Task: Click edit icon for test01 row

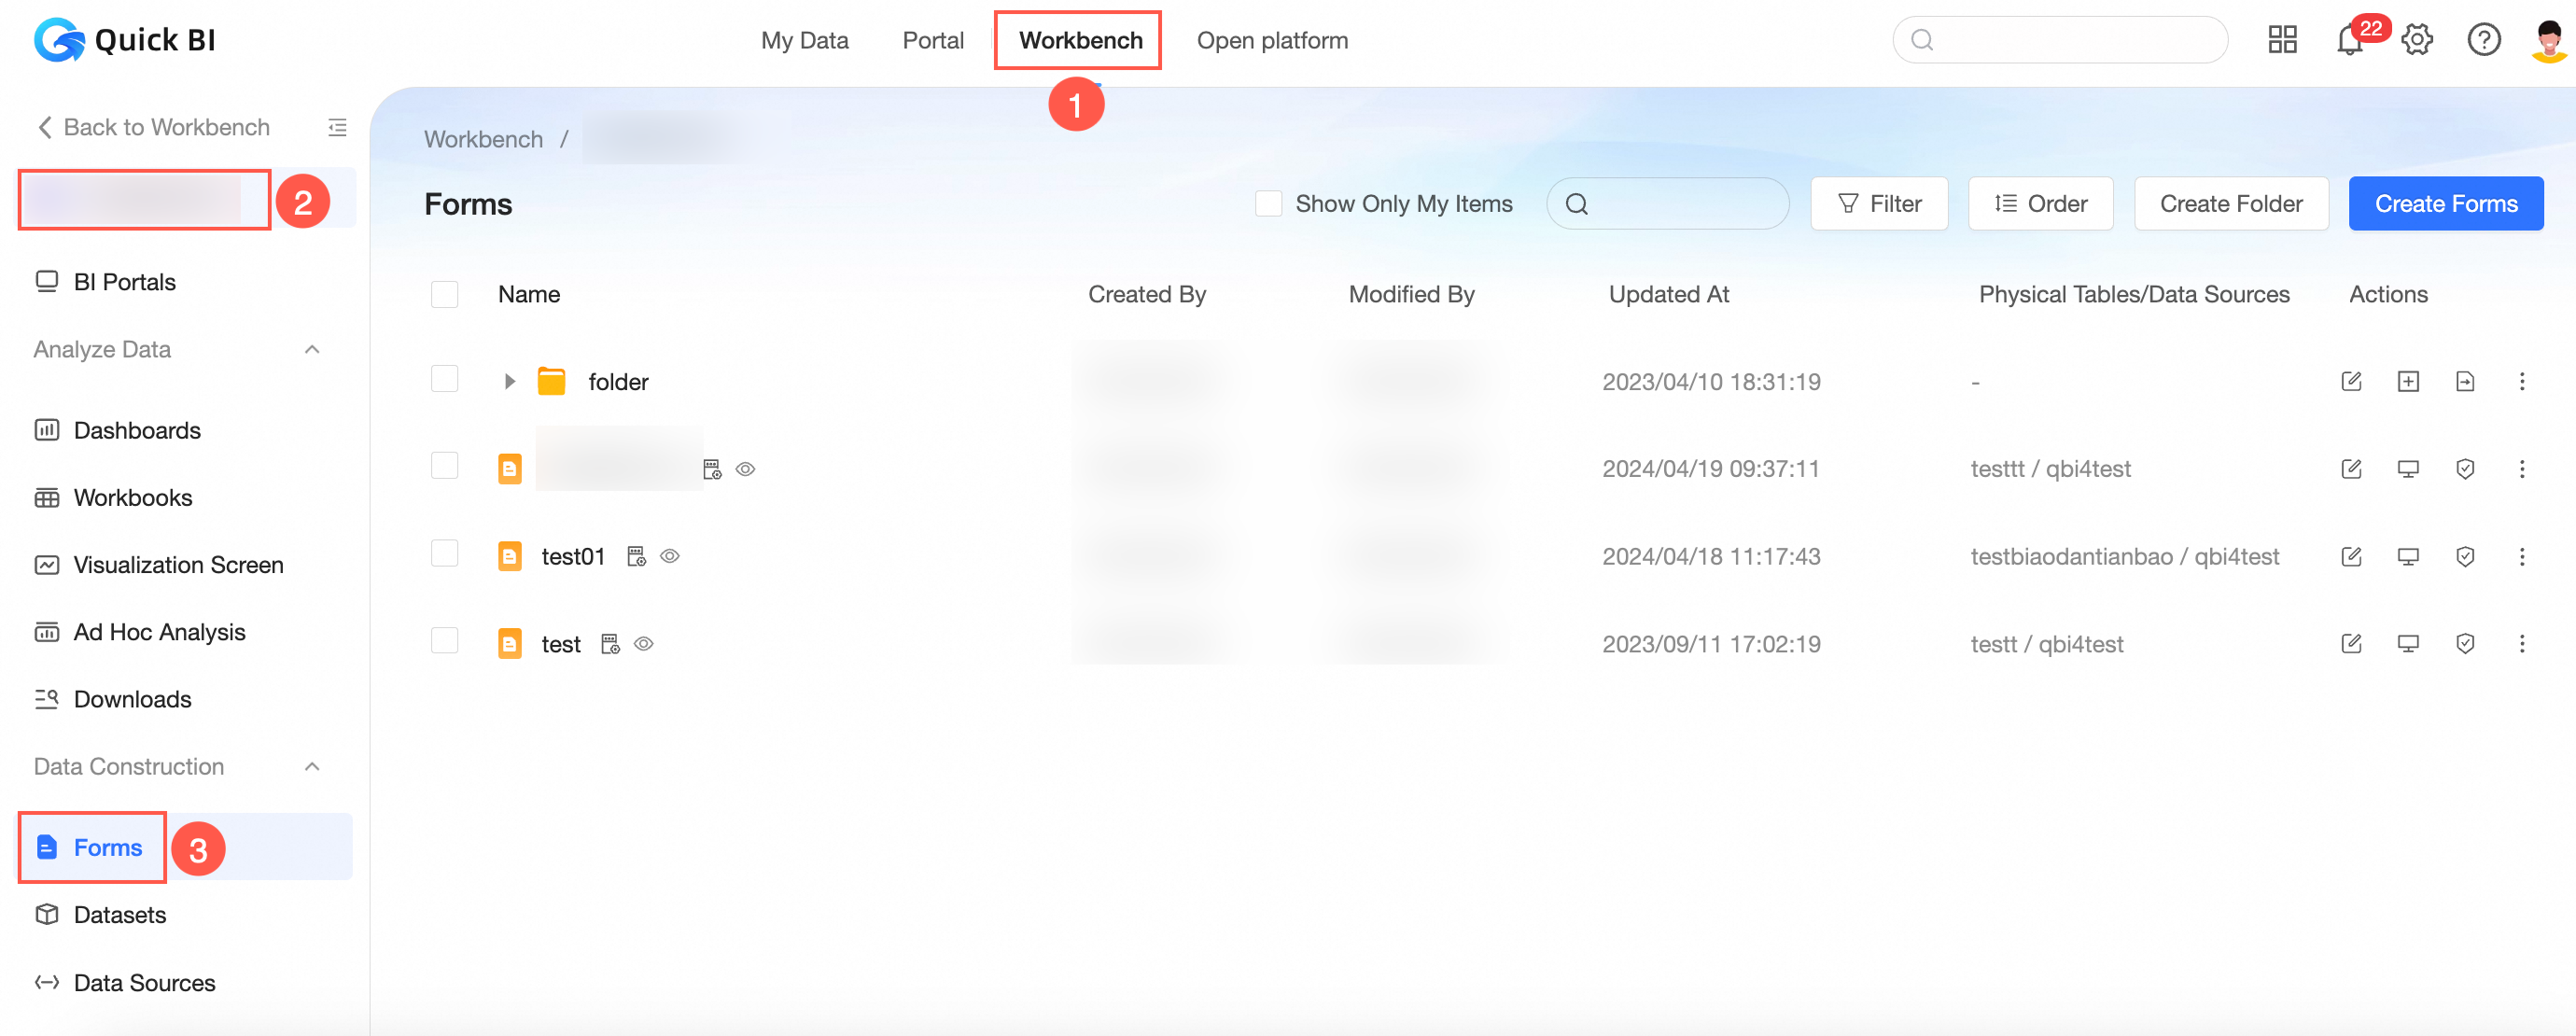Action: [2351, 556]
